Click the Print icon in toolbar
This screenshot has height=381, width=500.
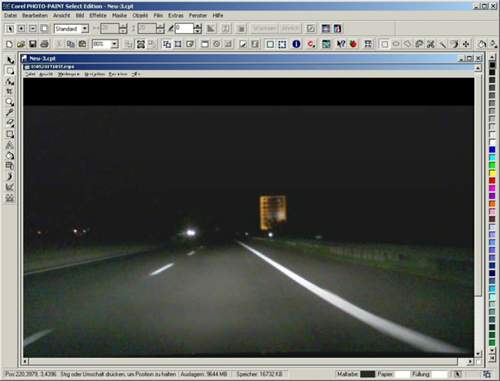click(44, 44)
